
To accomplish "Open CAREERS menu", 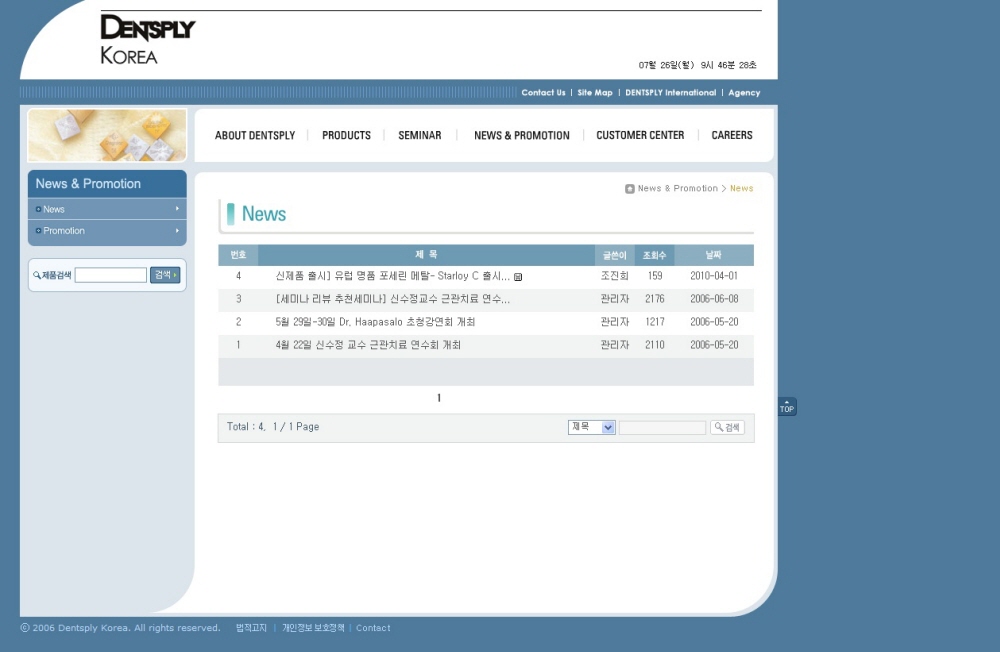I will click(x=732, y=135).
